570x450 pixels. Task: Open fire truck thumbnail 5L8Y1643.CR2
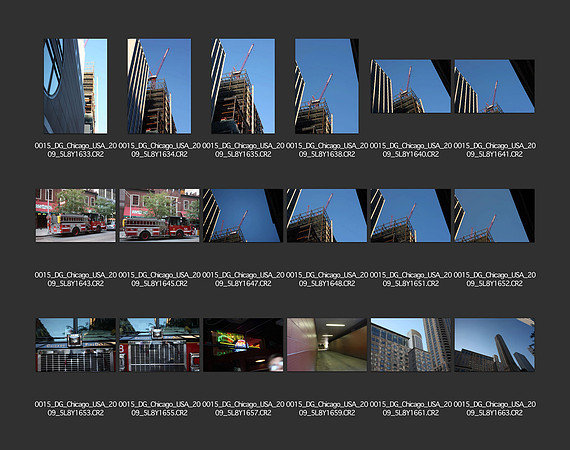pos(76,215)
